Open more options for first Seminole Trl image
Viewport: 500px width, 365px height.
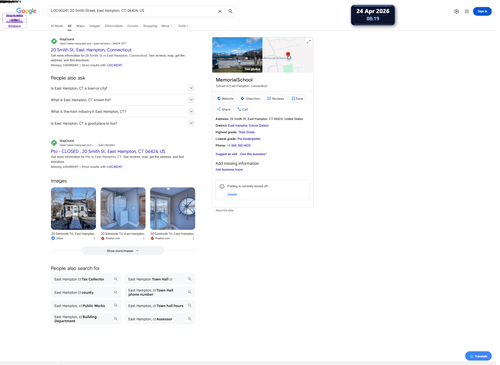94,238
